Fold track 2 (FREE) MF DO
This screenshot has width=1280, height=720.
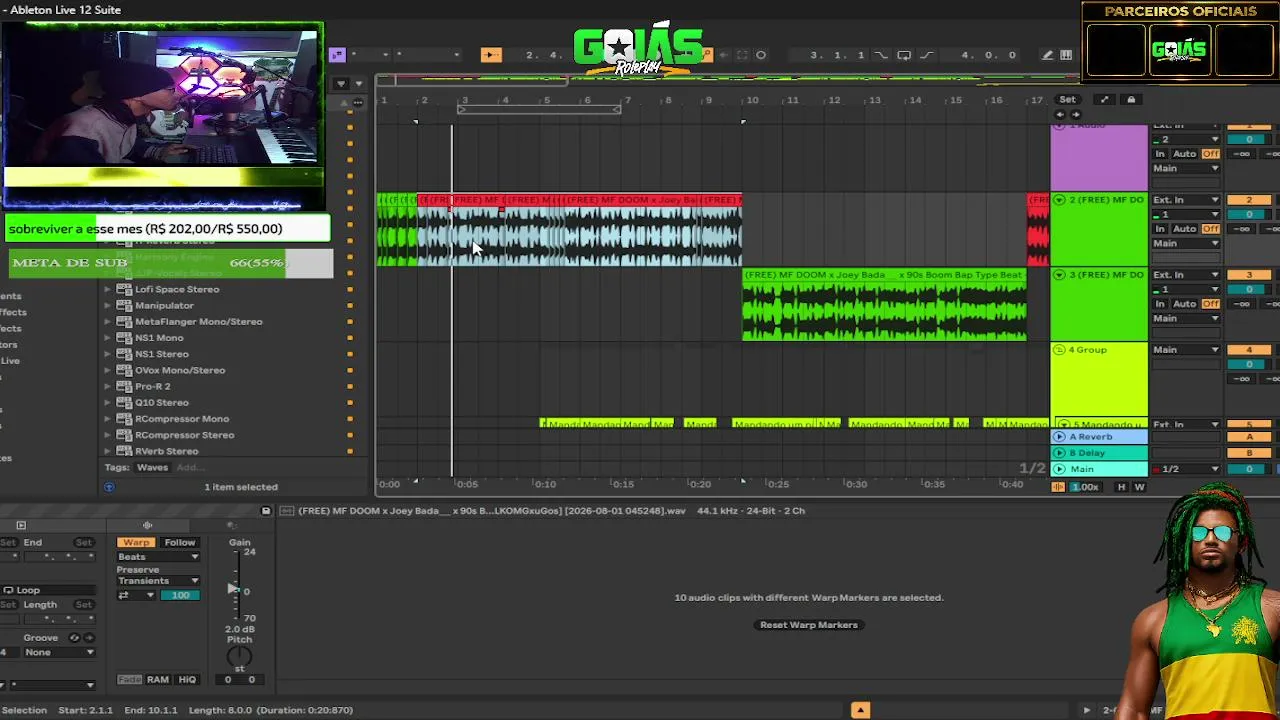pos(1059,200)
